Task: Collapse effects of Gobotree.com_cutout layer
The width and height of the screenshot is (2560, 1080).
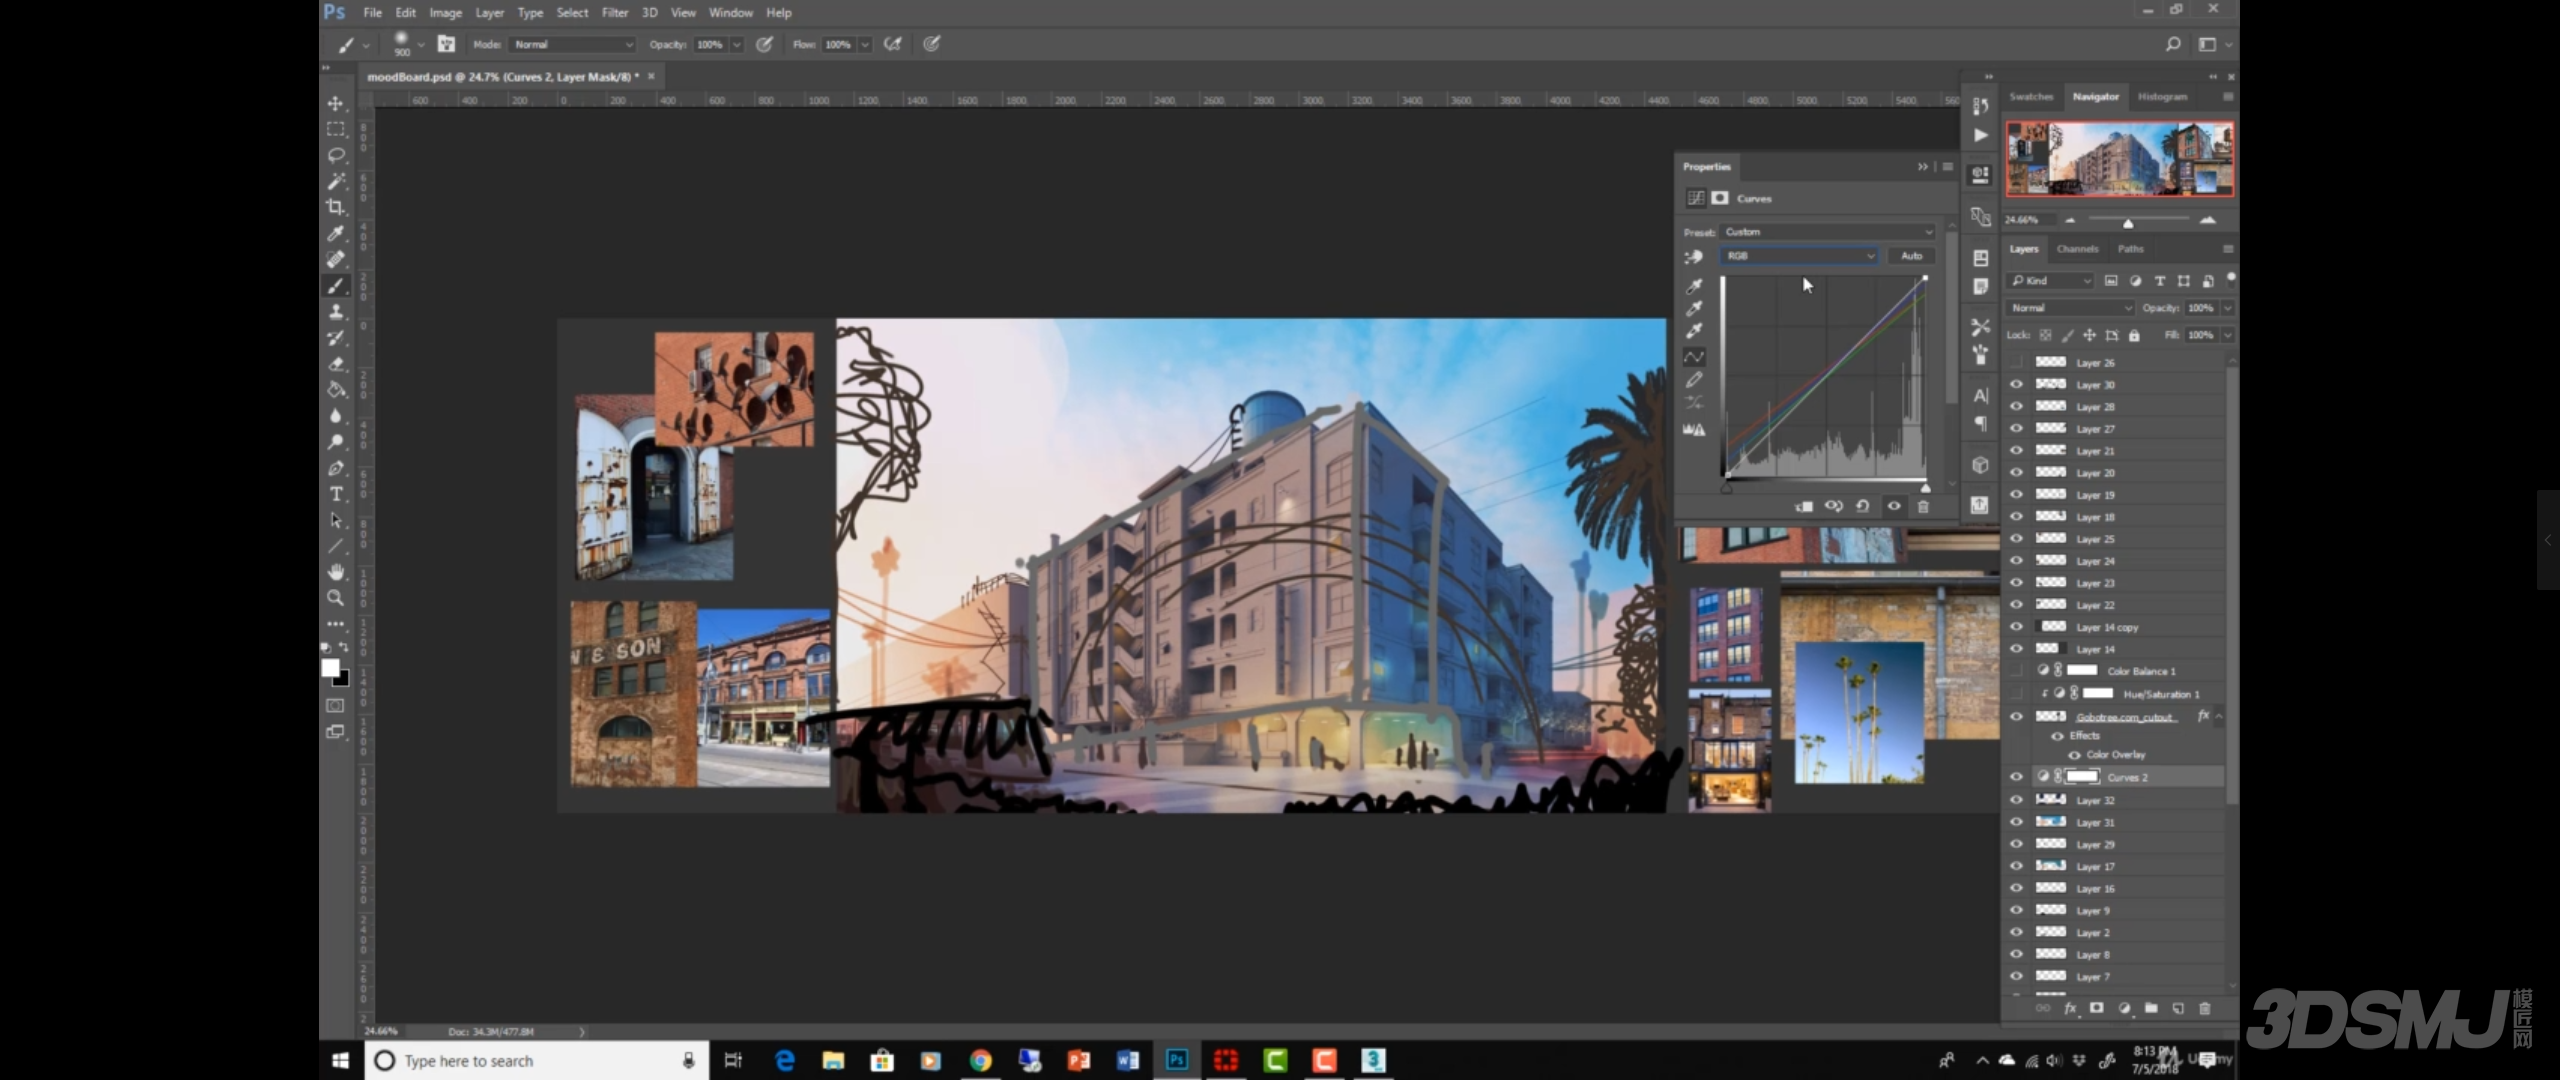Action: 2219,716
